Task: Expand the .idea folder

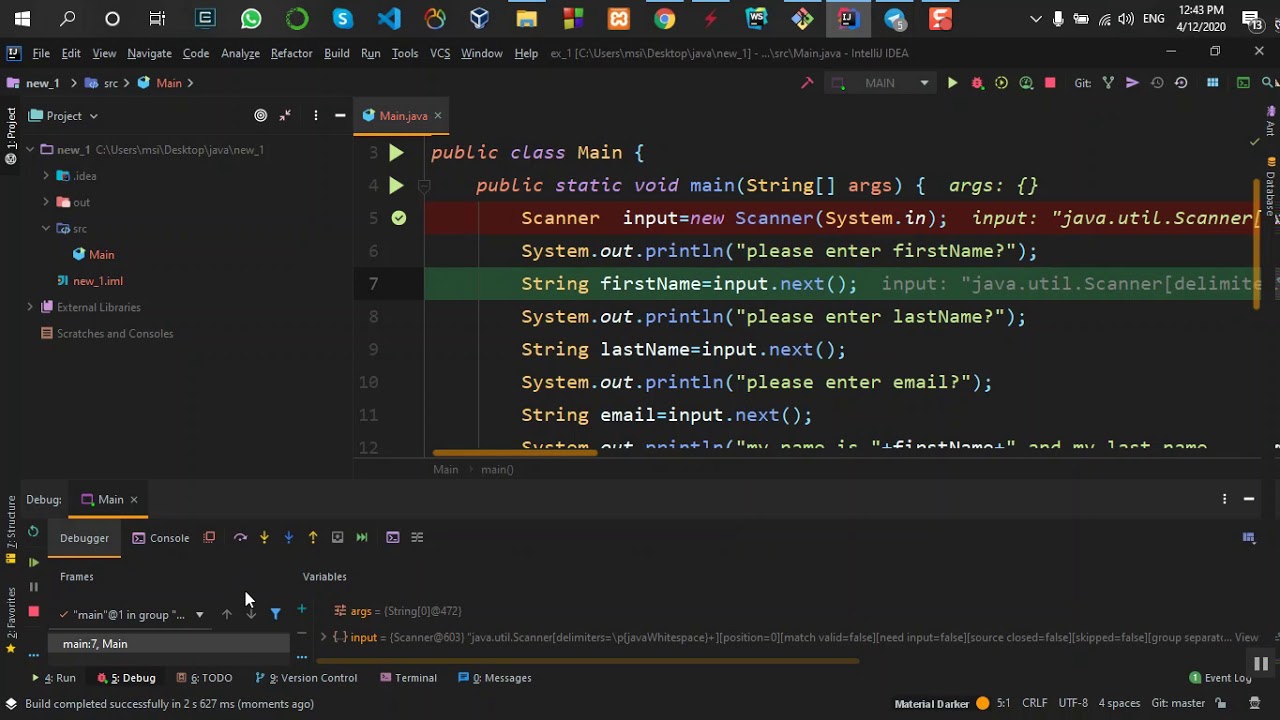Action: click(x=46, y=176)
